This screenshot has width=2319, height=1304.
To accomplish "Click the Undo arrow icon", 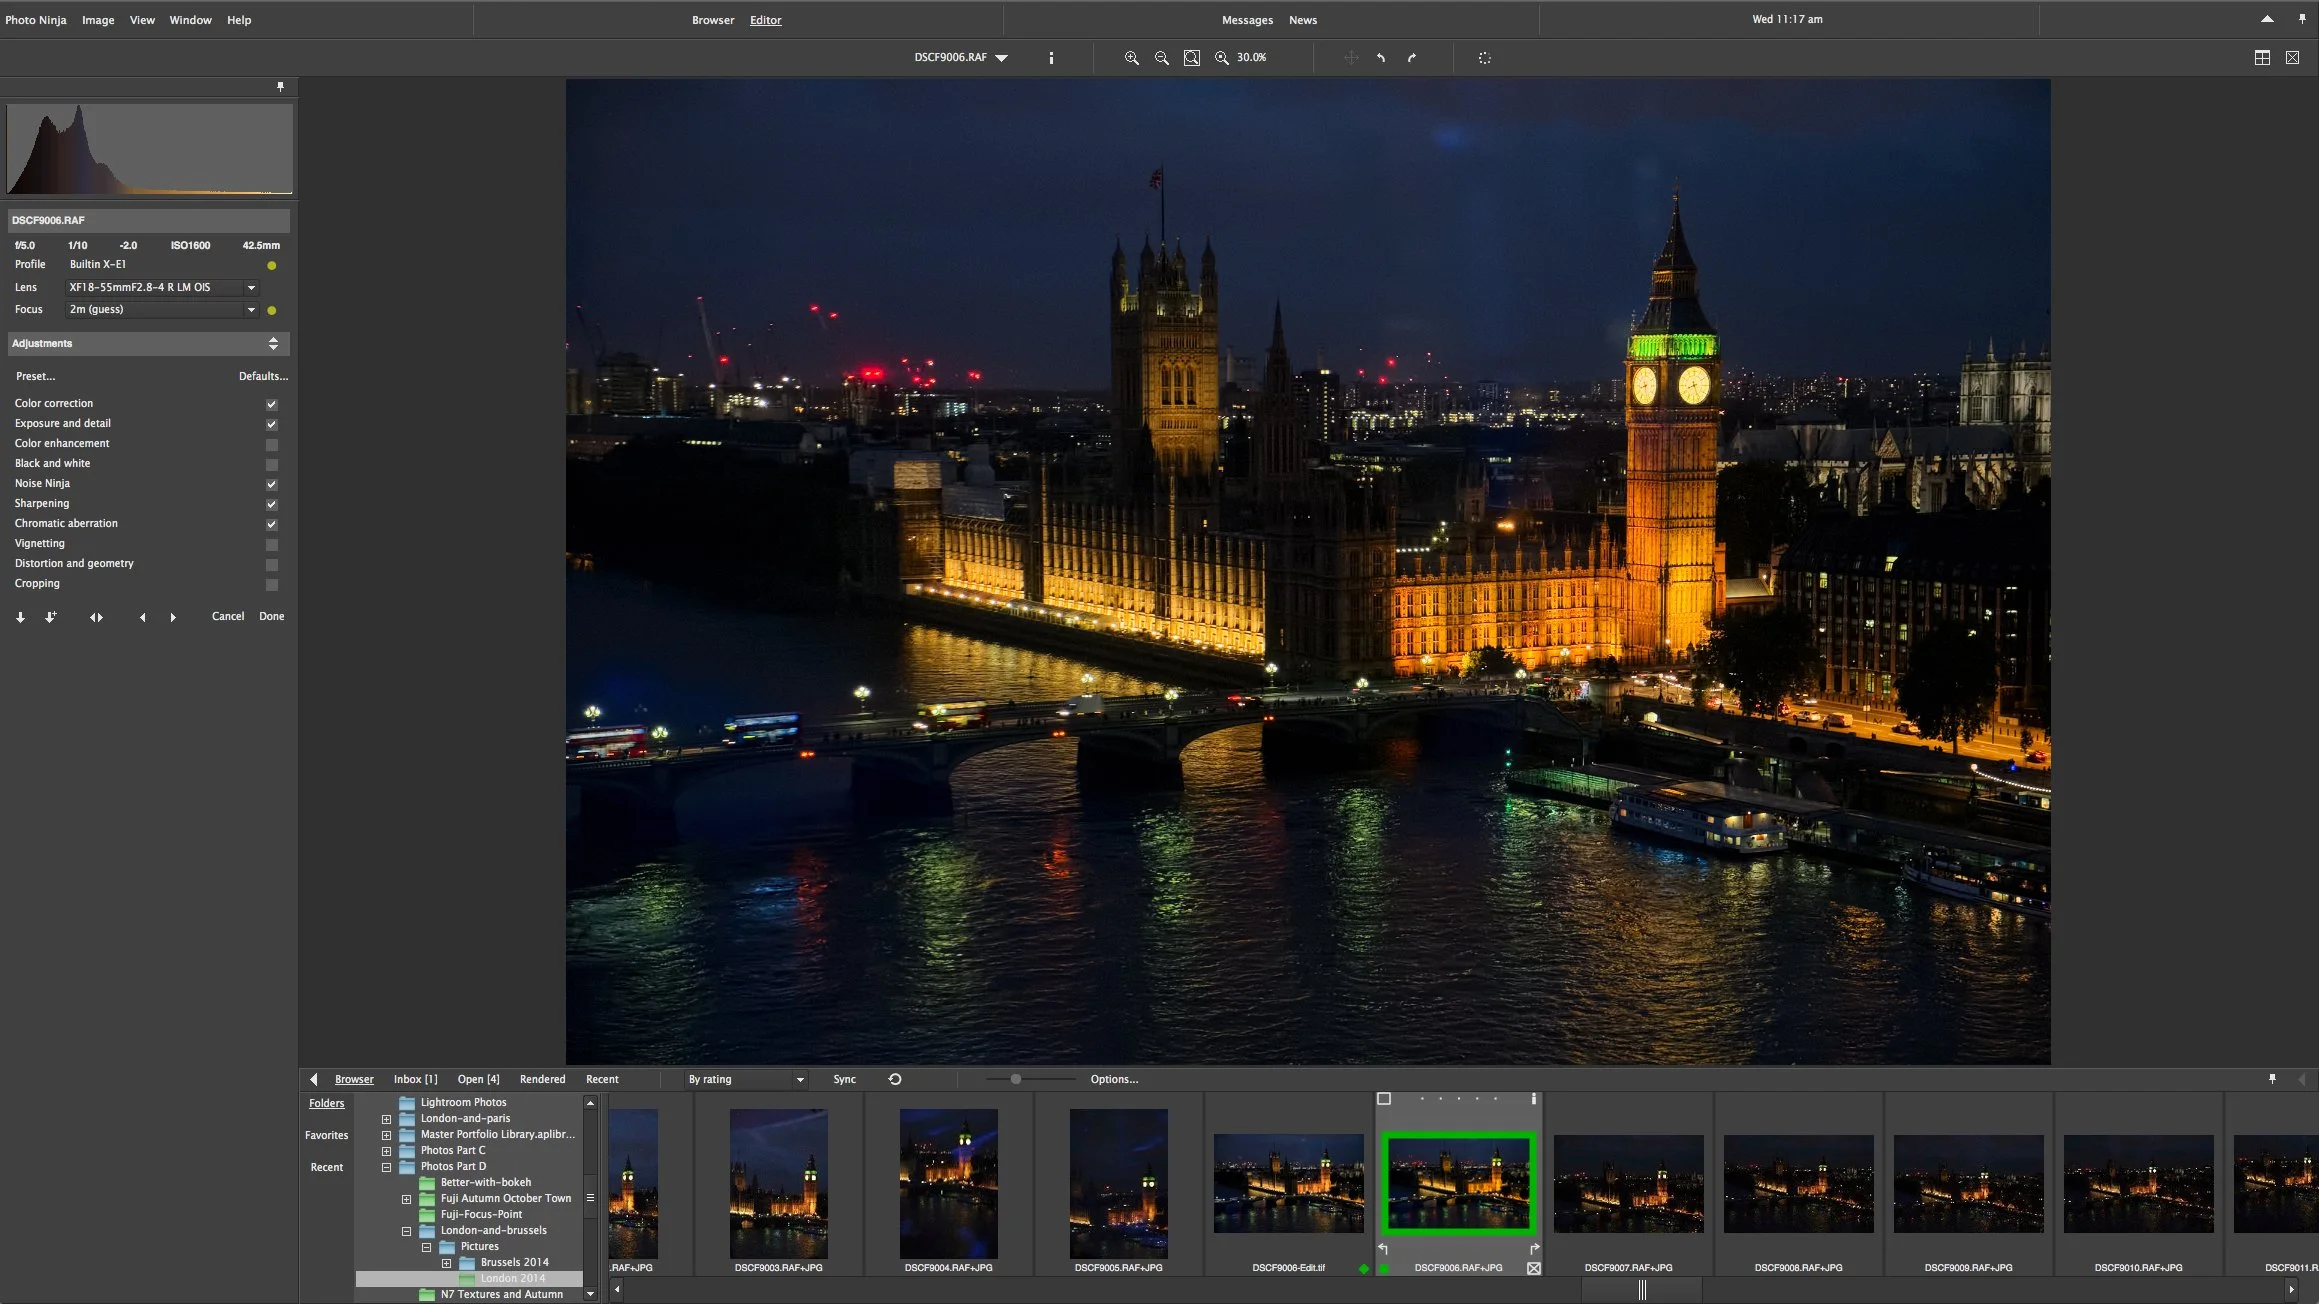I will click(1380, 58).
